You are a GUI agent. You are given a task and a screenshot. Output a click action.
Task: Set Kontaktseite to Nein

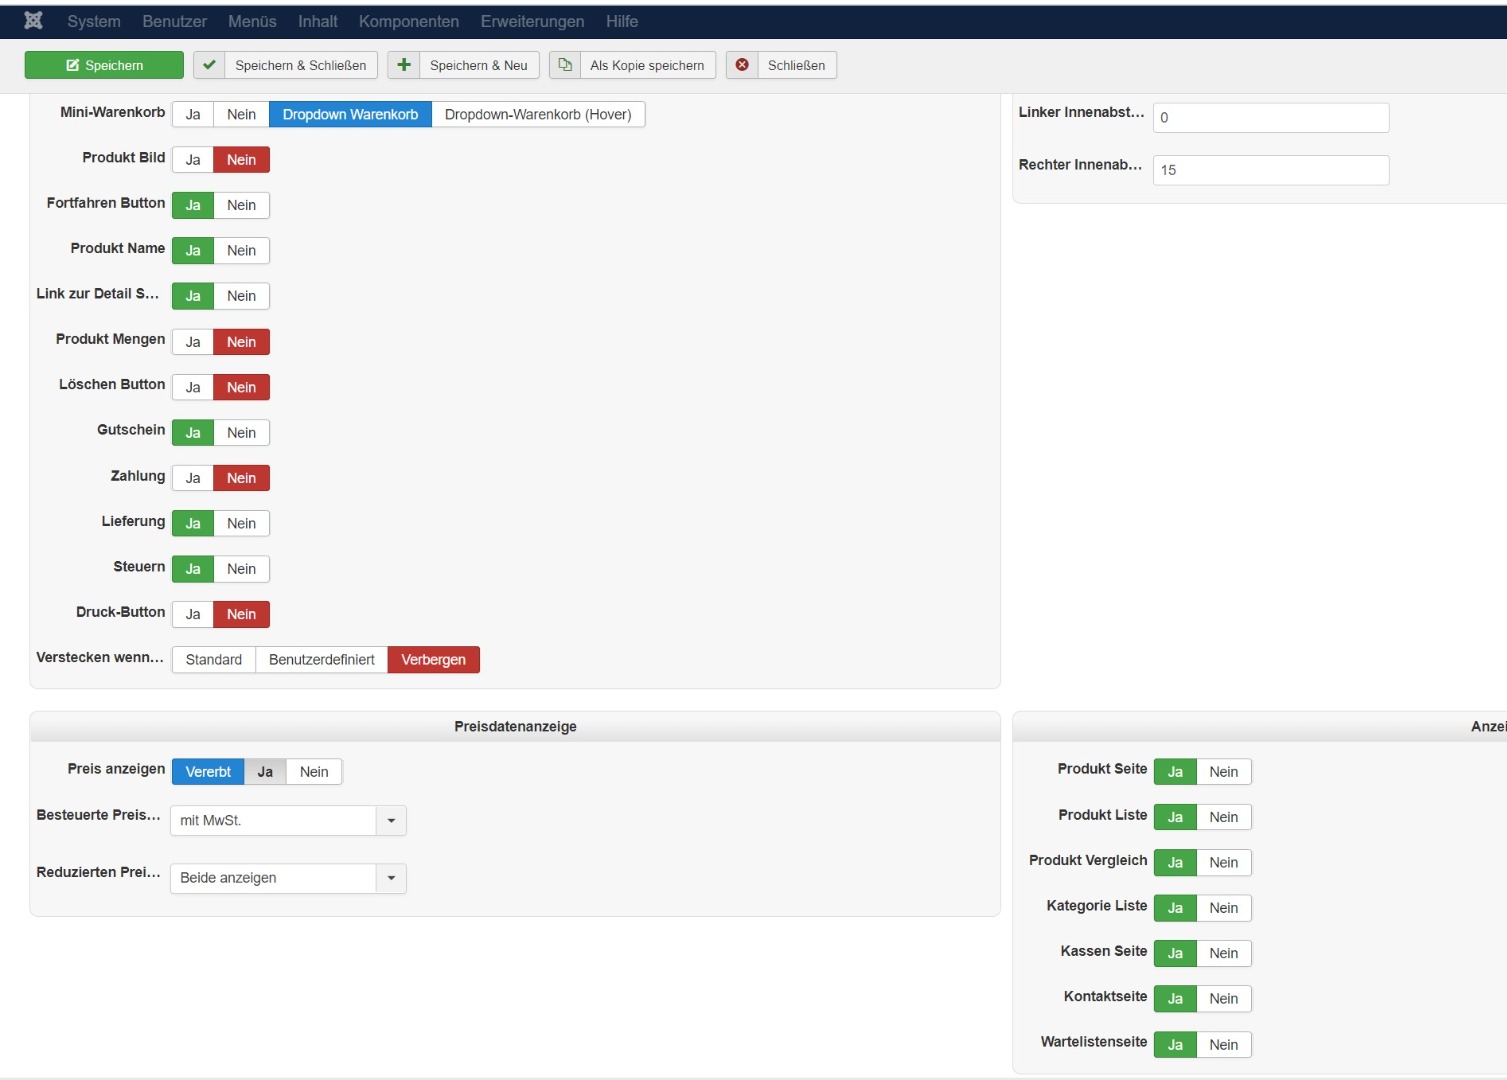click(x=1224, y=999)
